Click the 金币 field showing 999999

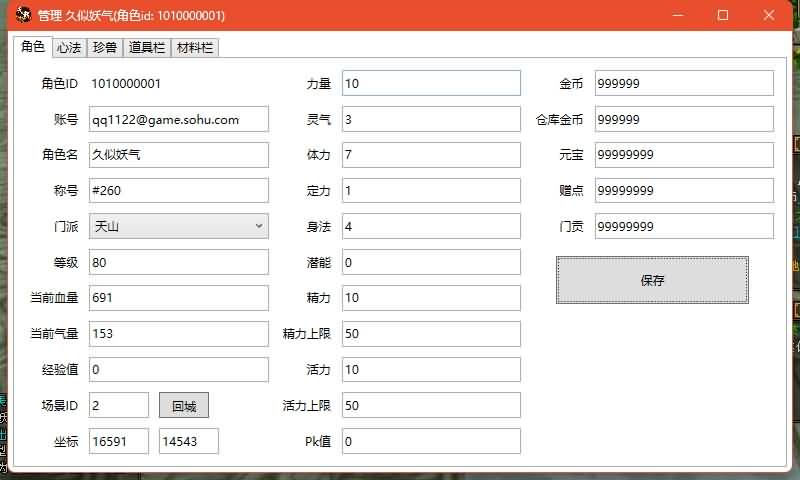click(684, 83)
